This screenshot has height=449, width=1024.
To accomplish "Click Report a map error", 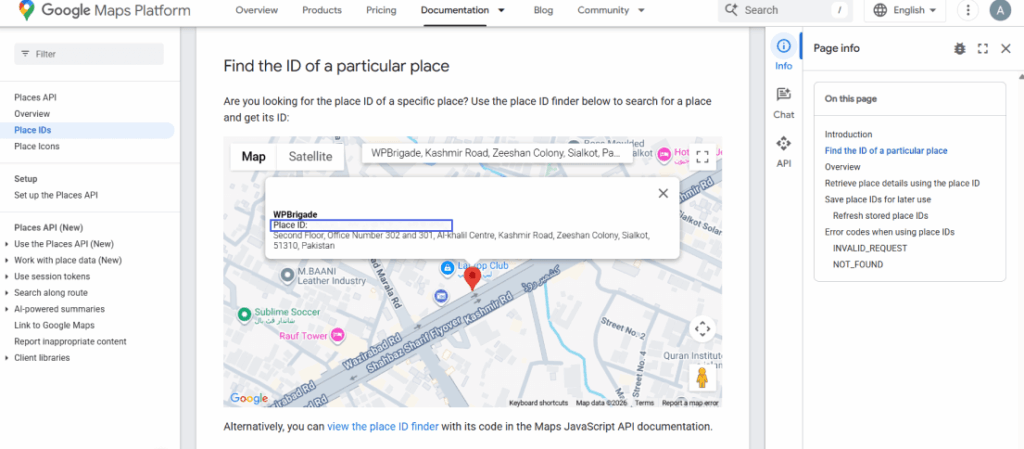I will click(x=690, y=403).
